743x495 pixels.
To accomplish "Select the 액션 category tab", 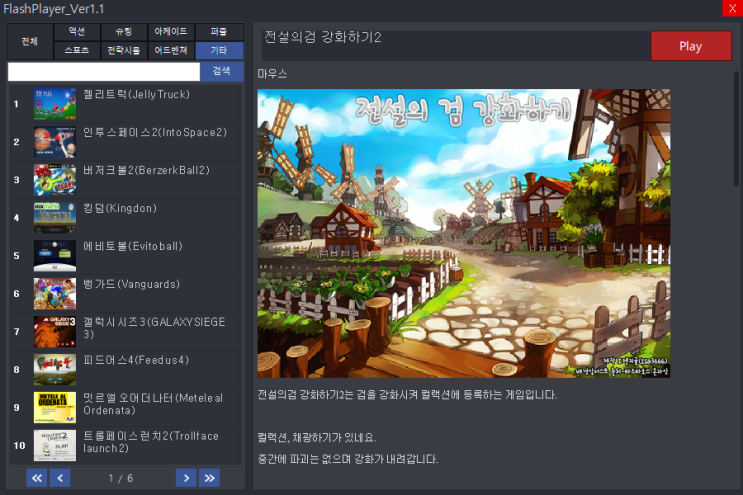I will tap(77, 32).
